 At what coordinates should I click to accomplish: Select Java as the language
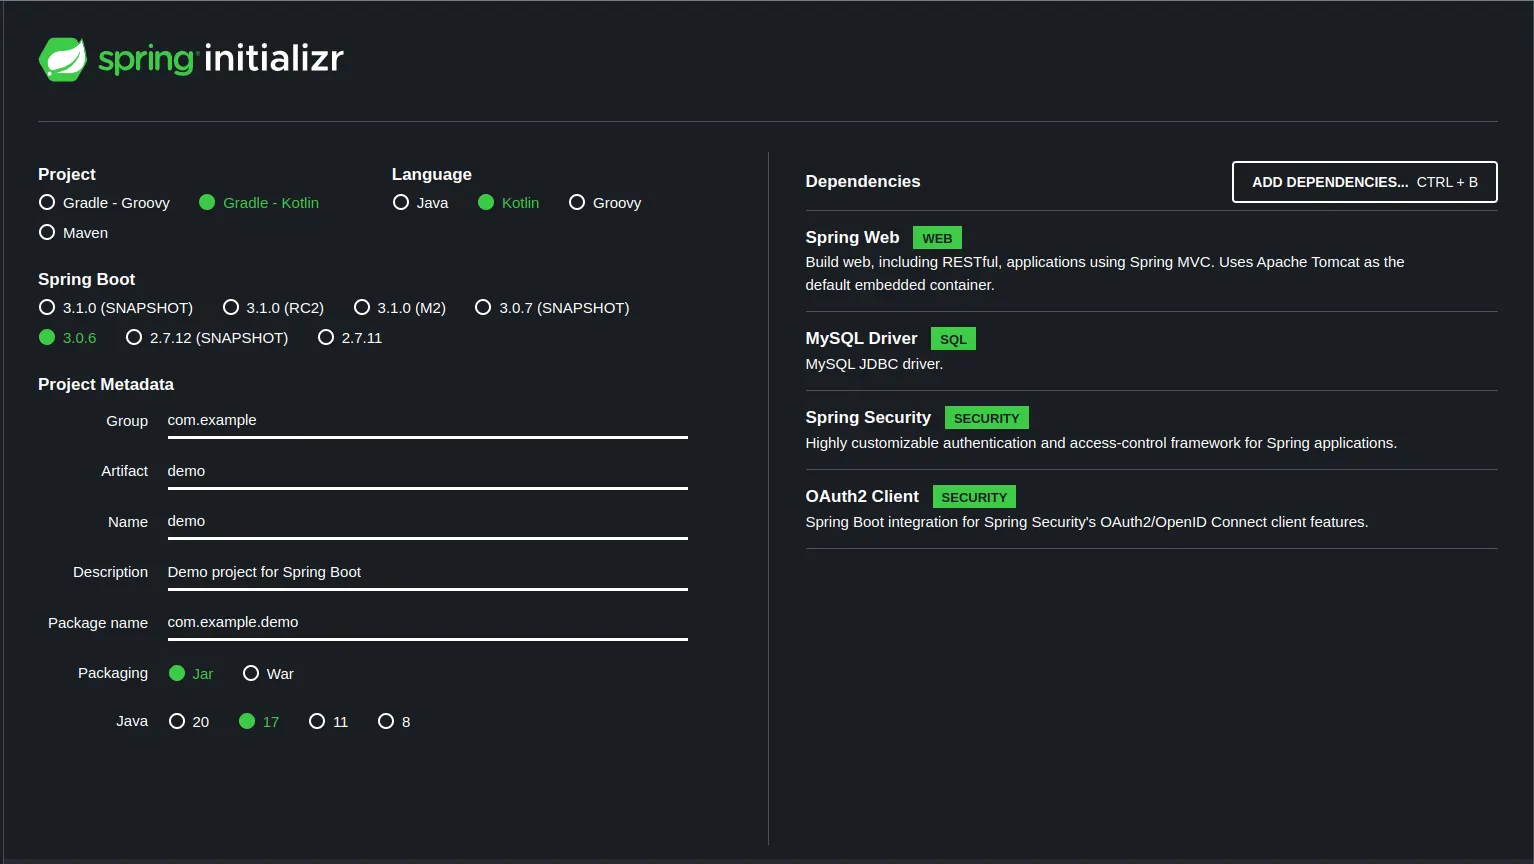click(x=420, y=202)
